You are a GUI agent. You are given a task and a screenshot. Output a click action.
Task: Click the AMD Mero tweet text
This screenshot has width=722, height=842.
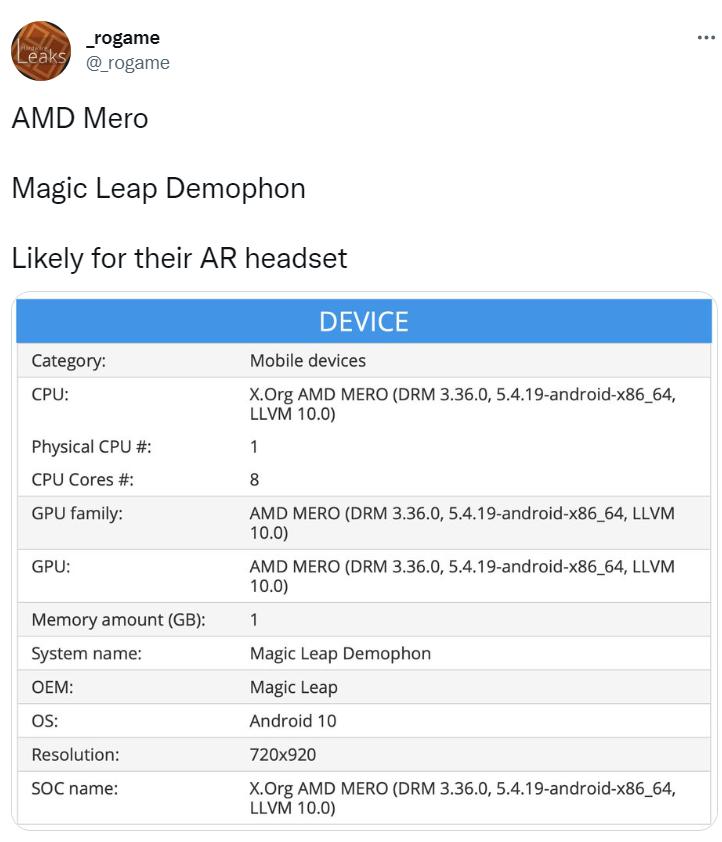[79, 117]
